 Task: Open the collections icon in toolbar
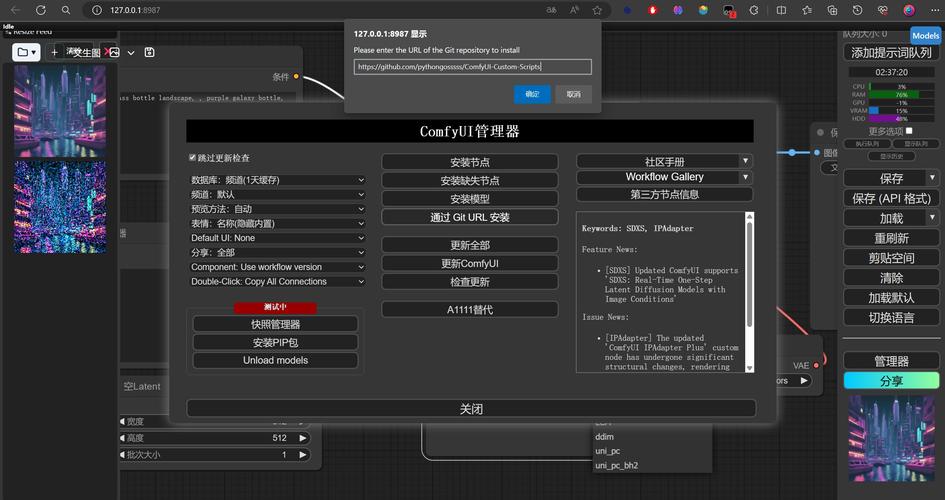(832, 10)
